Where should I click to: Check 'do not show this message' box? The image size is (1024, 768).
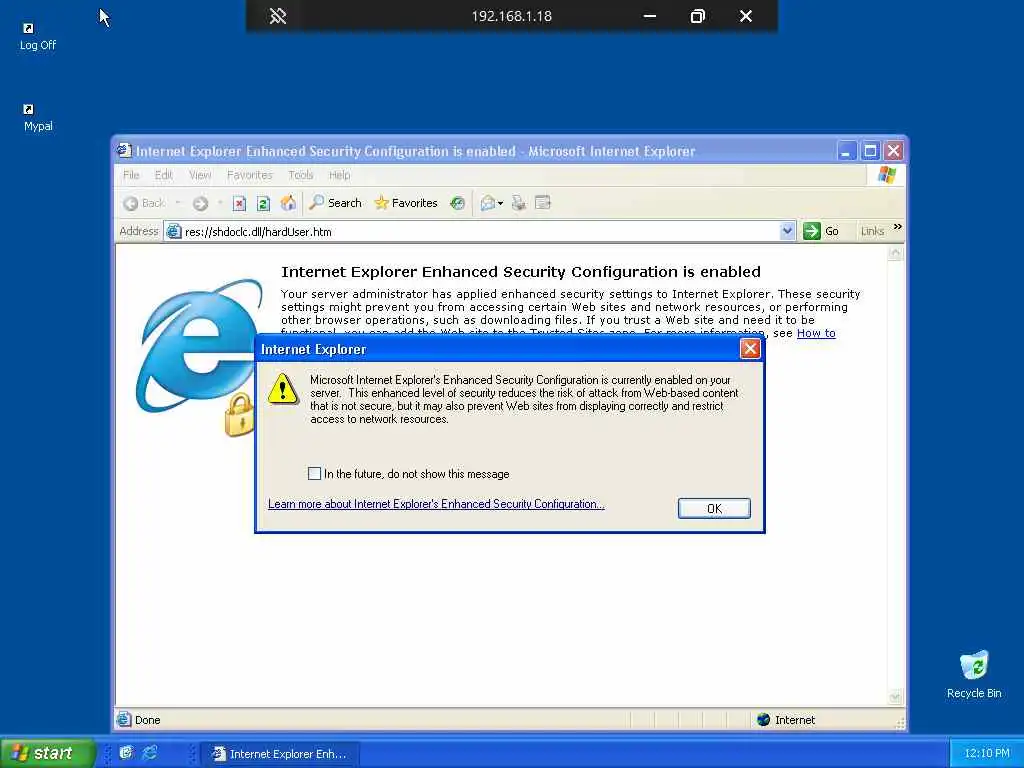pyautogui.click(x=314, y=473)
